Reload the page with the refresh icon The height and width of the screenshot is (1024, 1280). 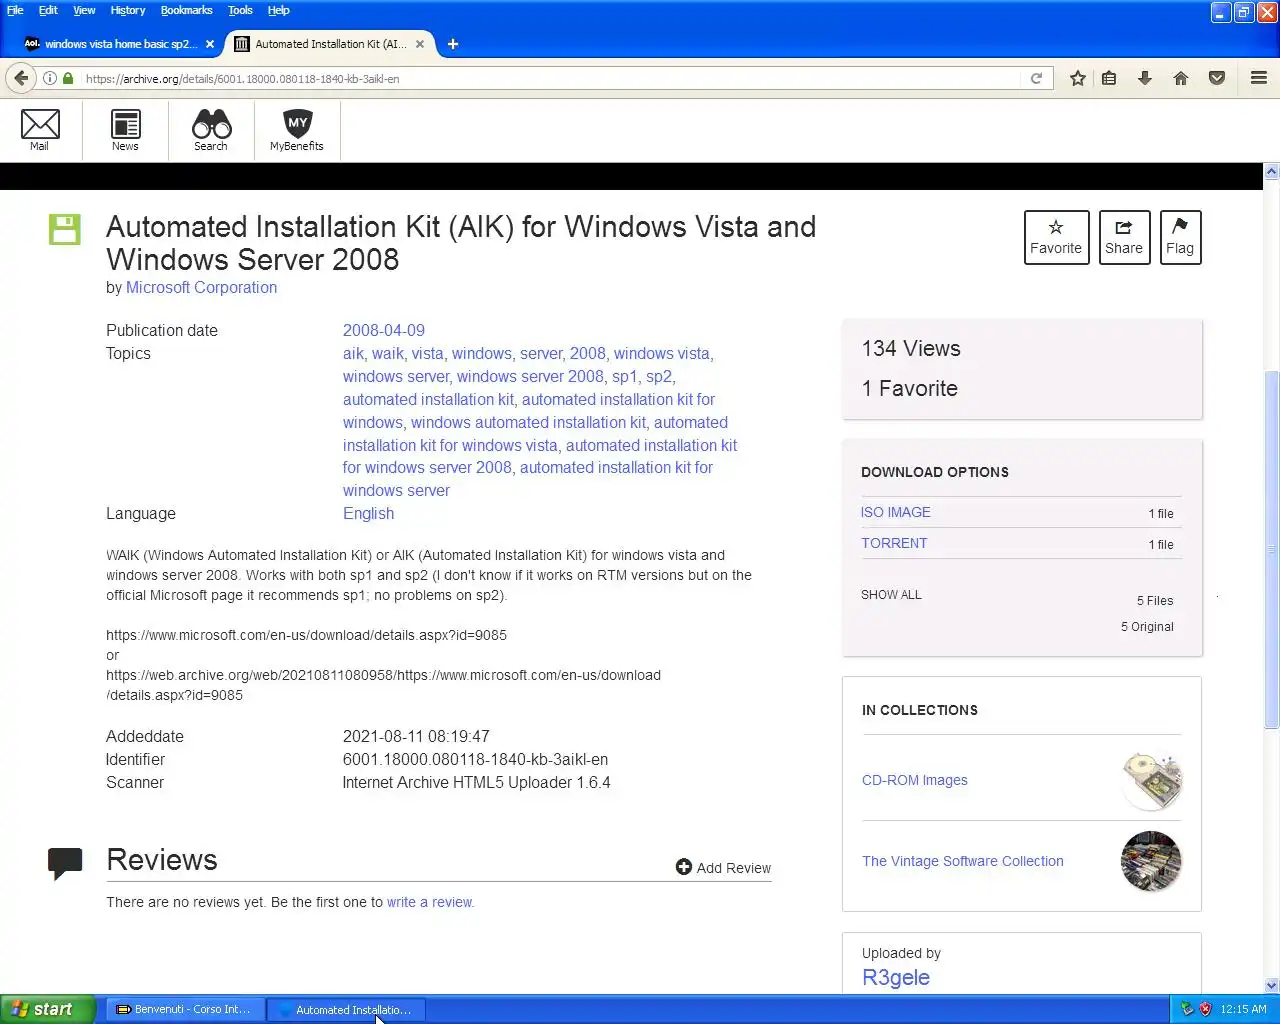[x=1037, y=78]
